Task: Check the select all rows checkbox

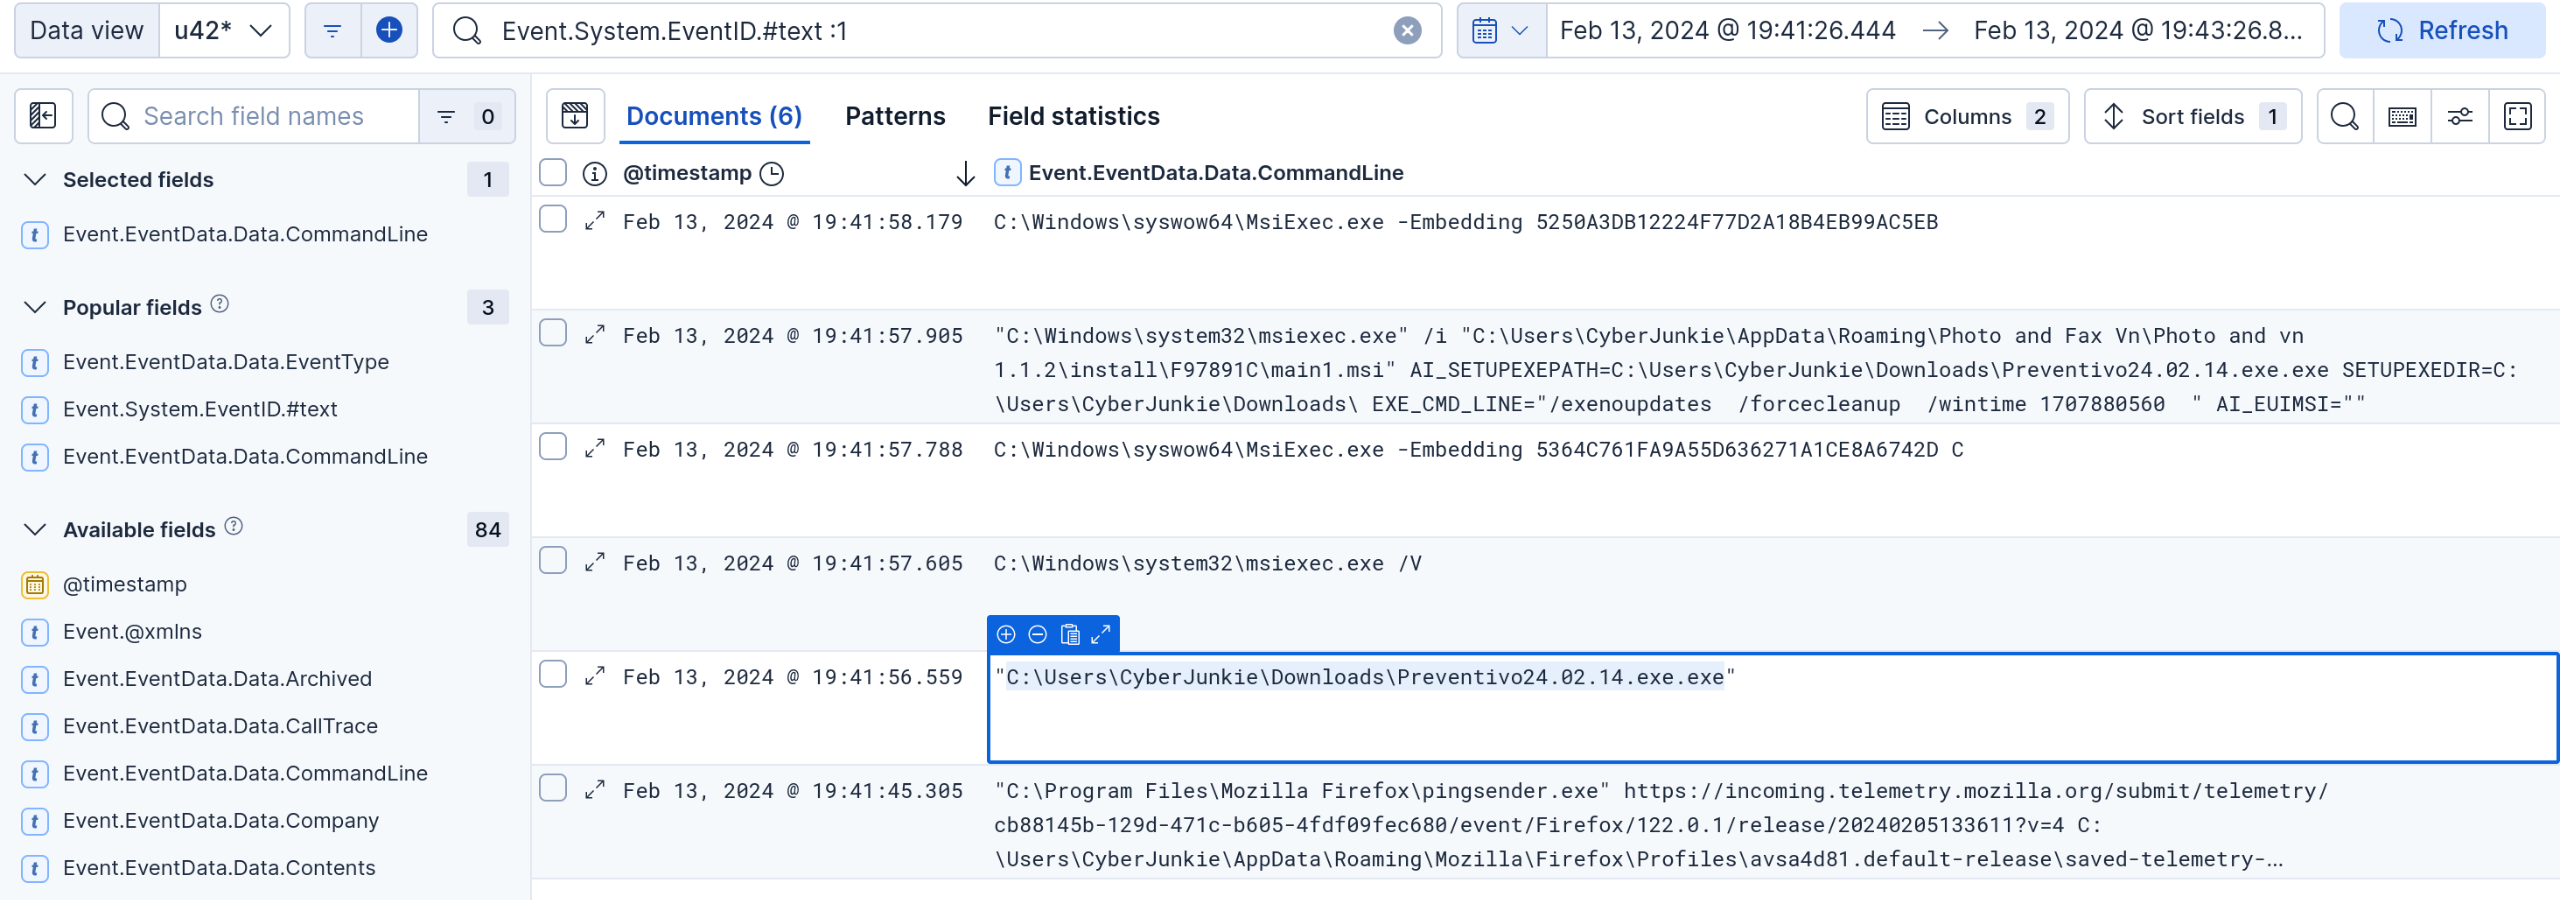Action: click(553, 173)
